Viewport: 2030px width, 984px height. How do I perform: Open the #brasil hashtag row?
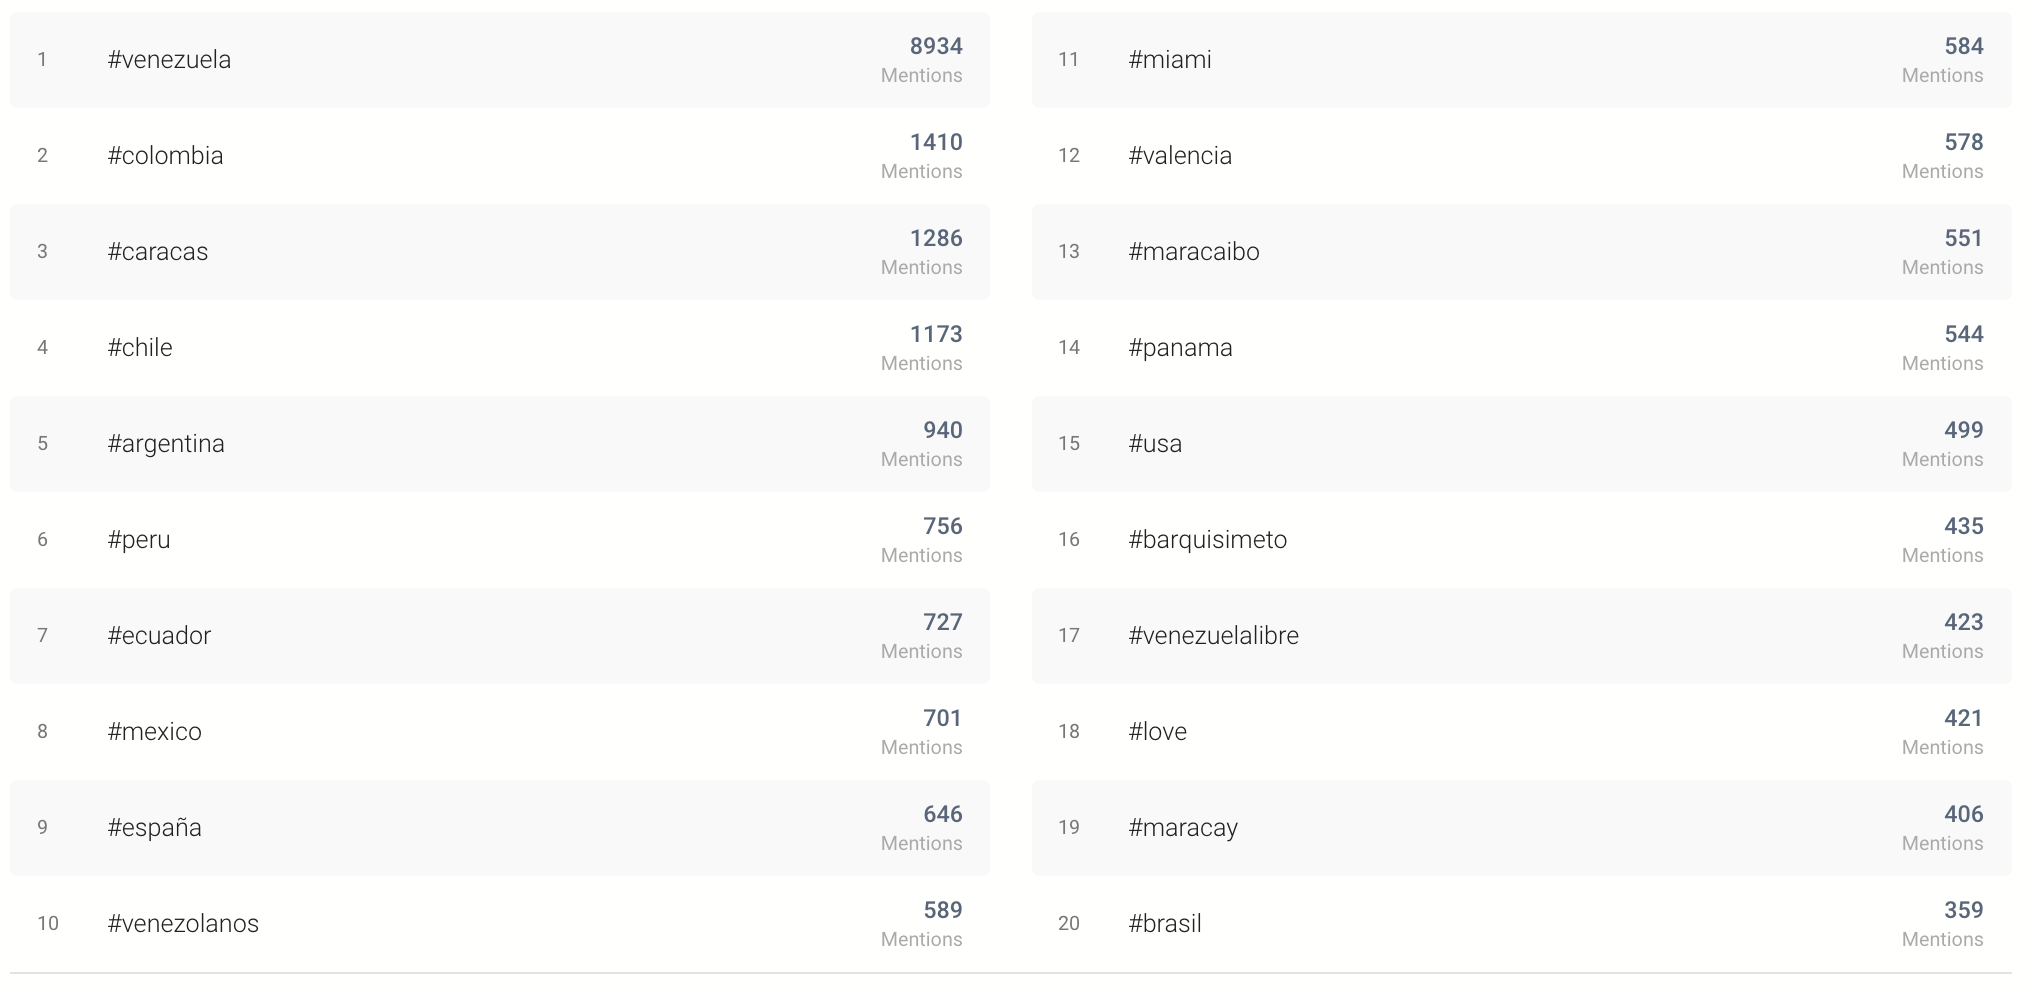1522,924
